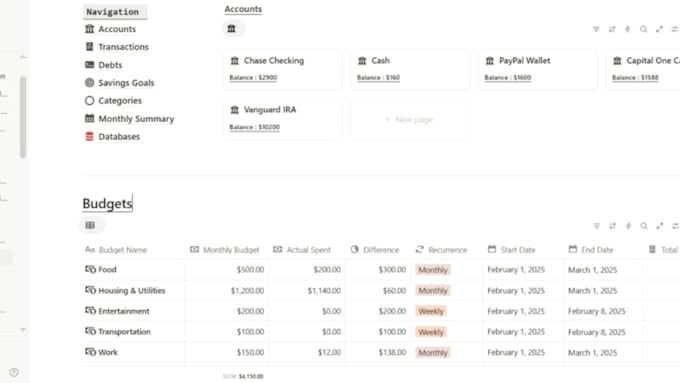Open the Transportation budget row
Screen dimensions: 680x383
[124, 332]
